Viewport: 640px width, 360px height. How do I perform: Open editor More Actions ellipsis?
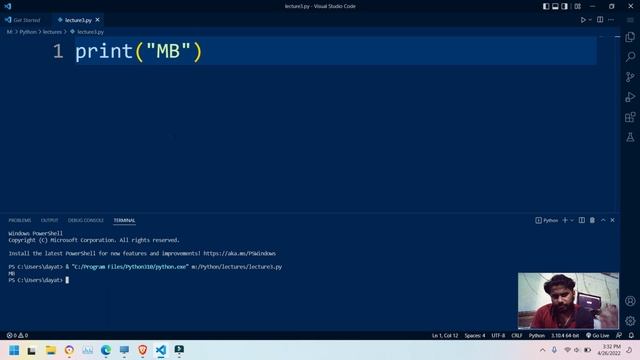point(611,20)
